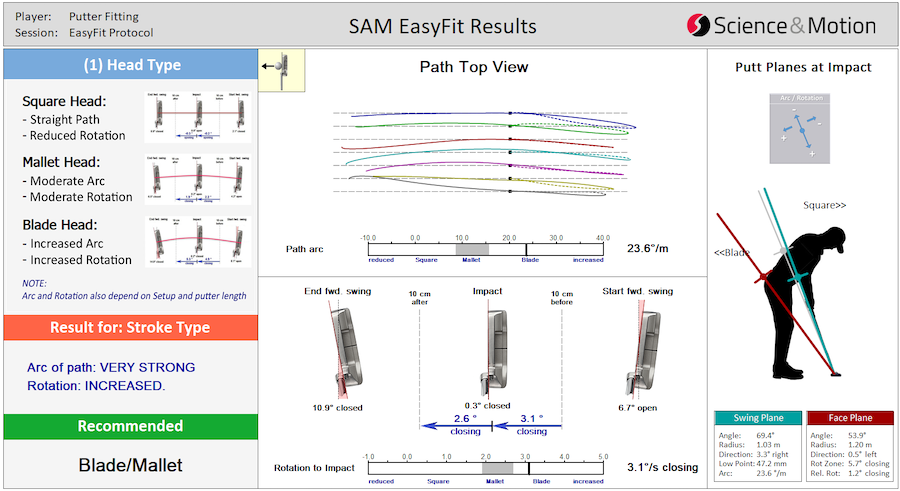Click the gray Mallet zone on Path arc scale

(472, 249)
